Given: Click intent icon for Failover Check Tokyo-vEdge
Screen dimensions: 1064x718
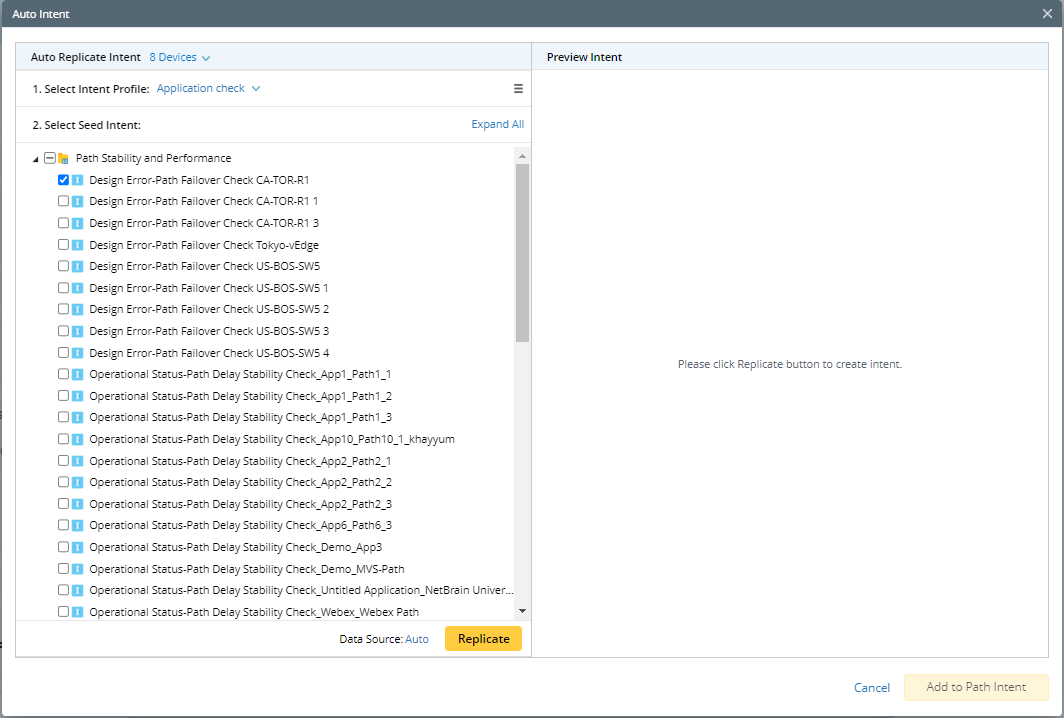Looking at the screenshot, I should 77,245.
